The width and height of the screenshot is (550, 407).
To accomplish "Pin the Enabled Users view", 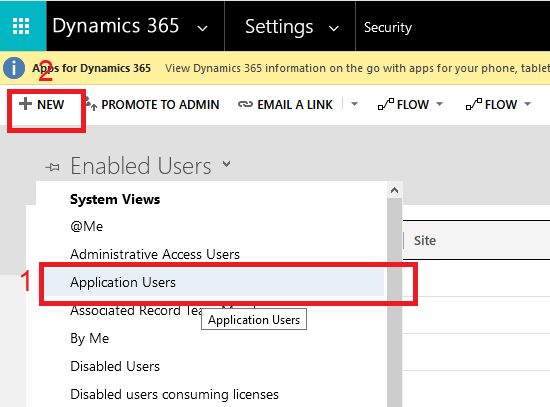I will click(53, 167).
